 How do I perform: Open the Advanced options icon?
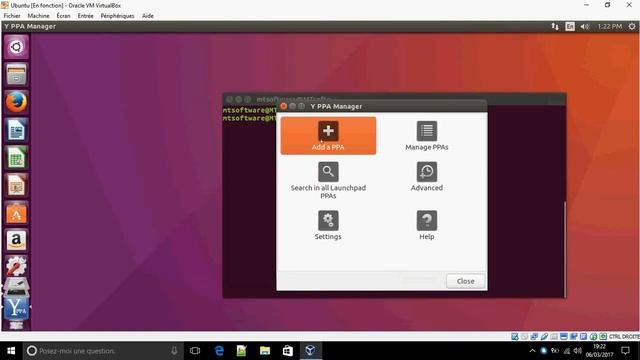click(x=427, y=176)
